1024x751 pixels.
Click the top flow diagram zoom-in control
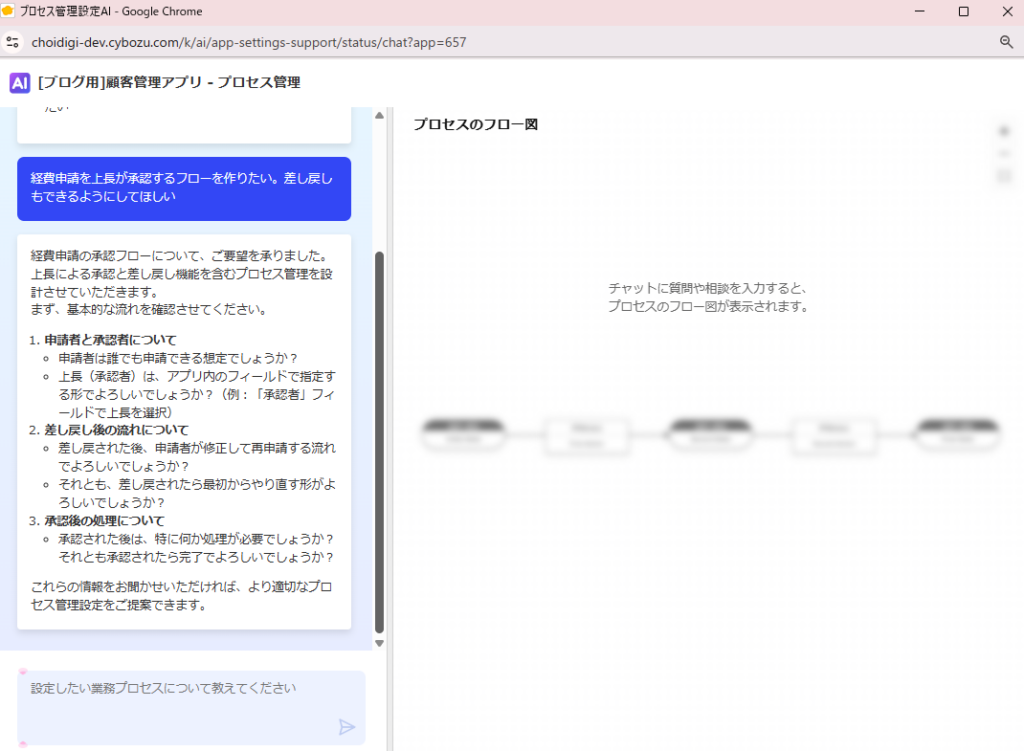click(x=1004, y=131)
